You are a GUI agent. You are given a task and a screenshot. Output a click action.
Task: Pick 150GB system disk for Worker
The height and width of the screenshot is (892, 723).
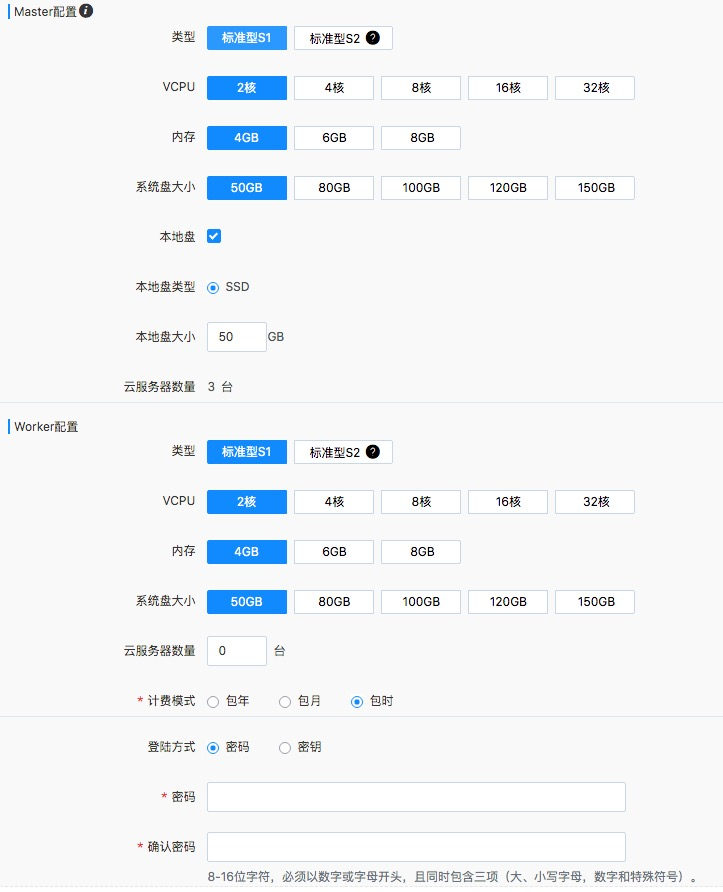tap(595, 602)
